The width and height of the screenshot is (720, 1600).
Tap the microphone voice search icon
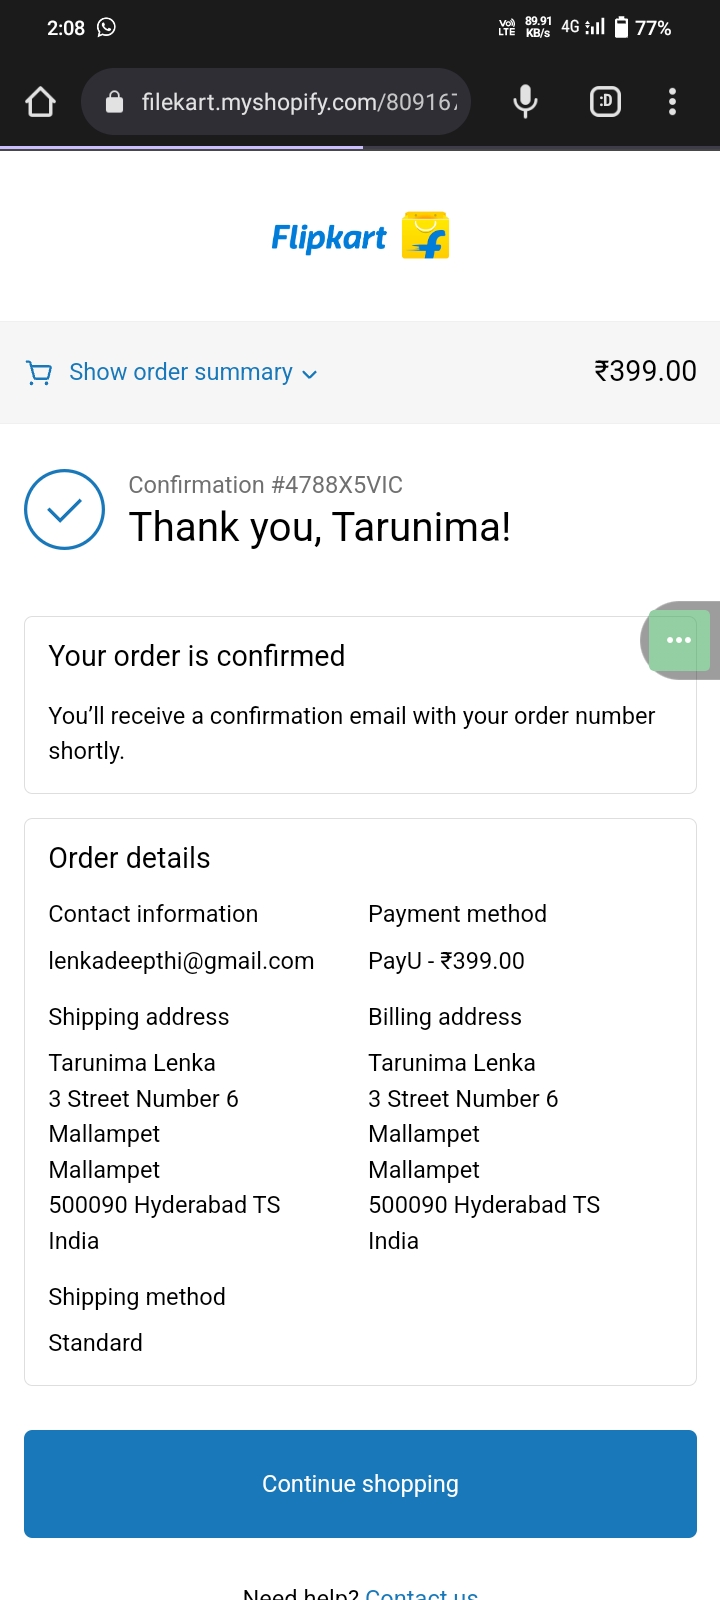(x=525, y=102)
